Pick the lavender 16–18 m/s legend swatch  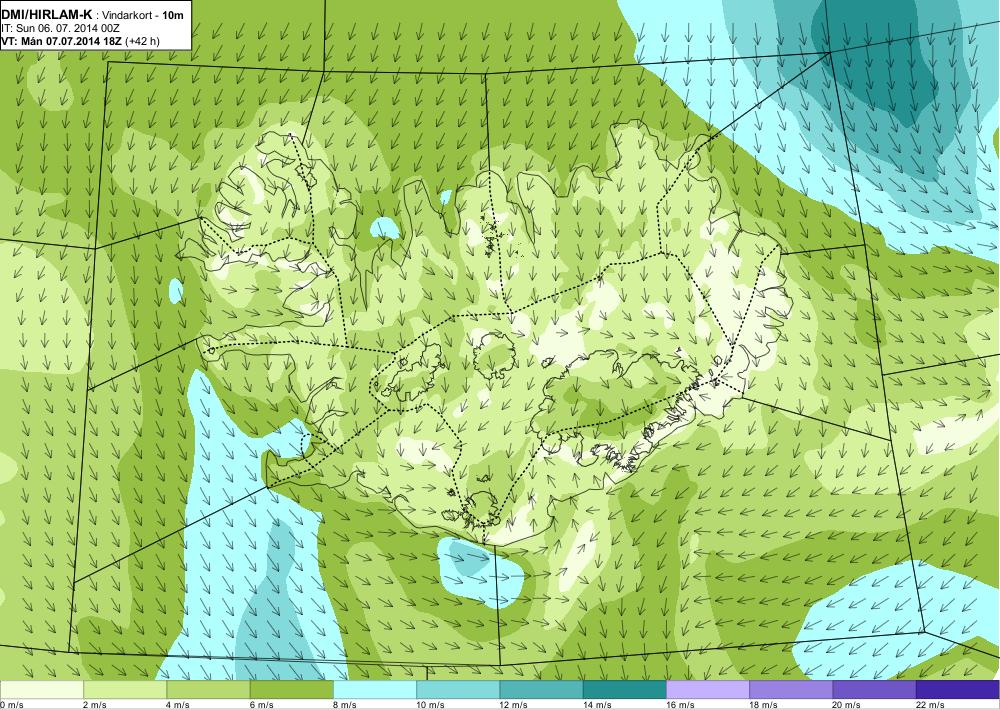[708, 690]
